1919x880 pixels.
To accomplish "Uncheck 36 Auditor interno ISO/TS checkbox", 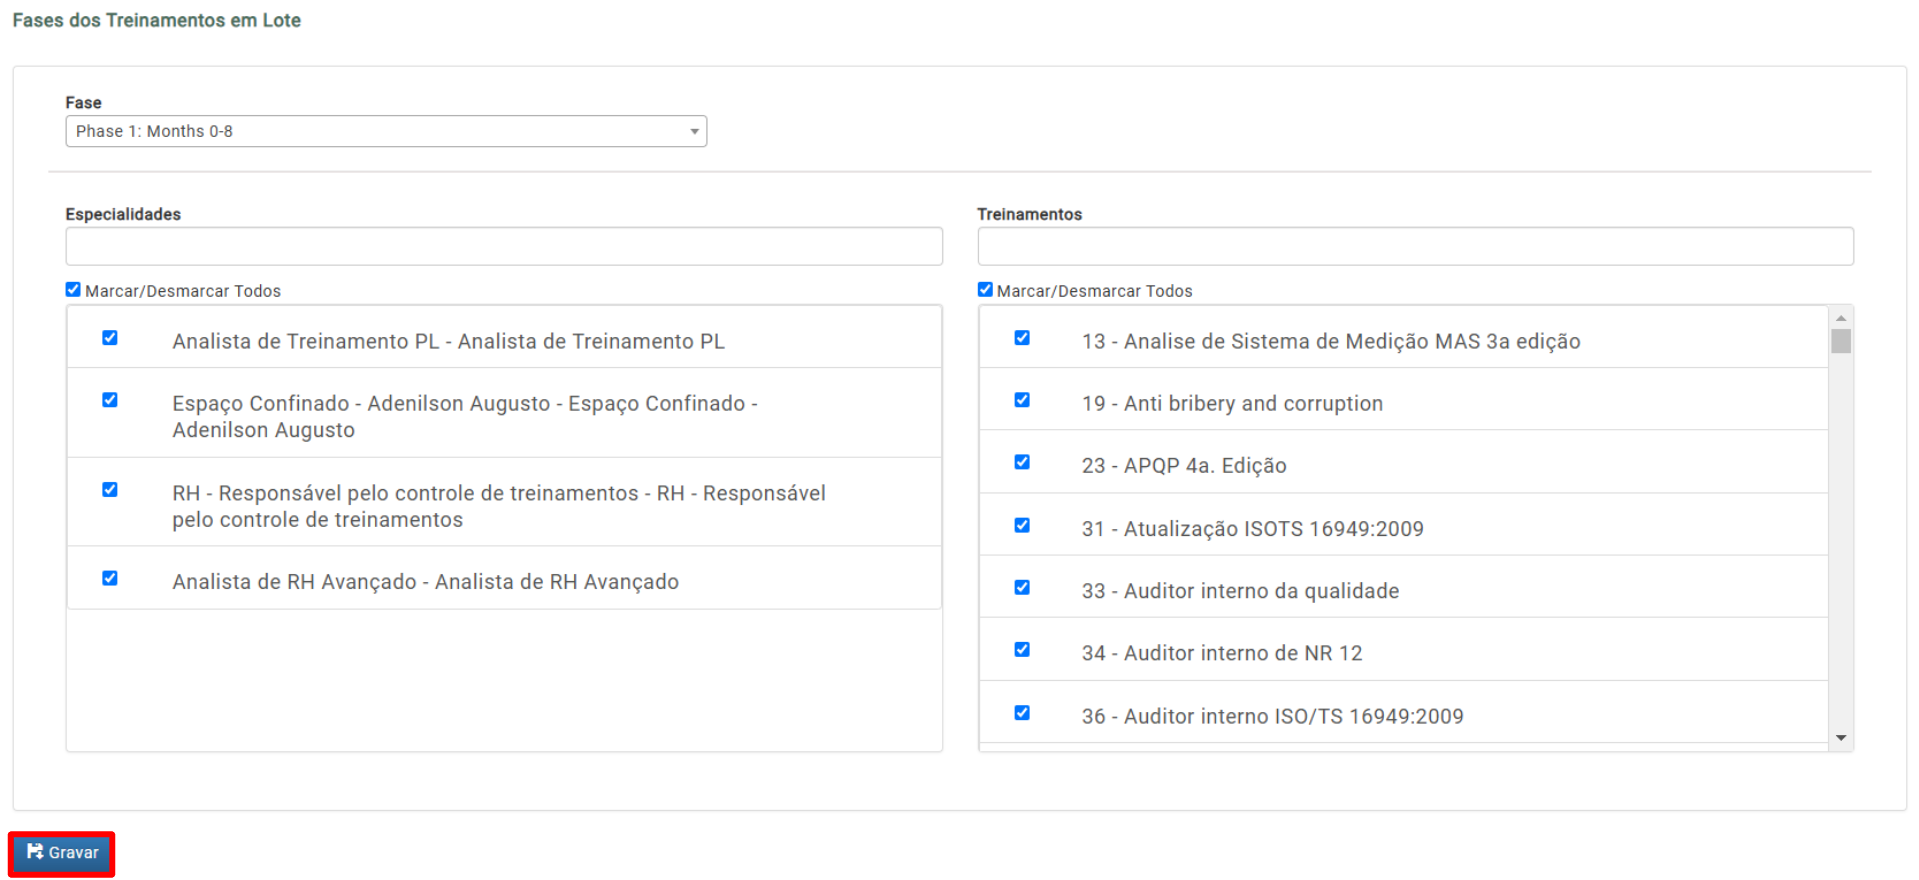I will 1022,713.
